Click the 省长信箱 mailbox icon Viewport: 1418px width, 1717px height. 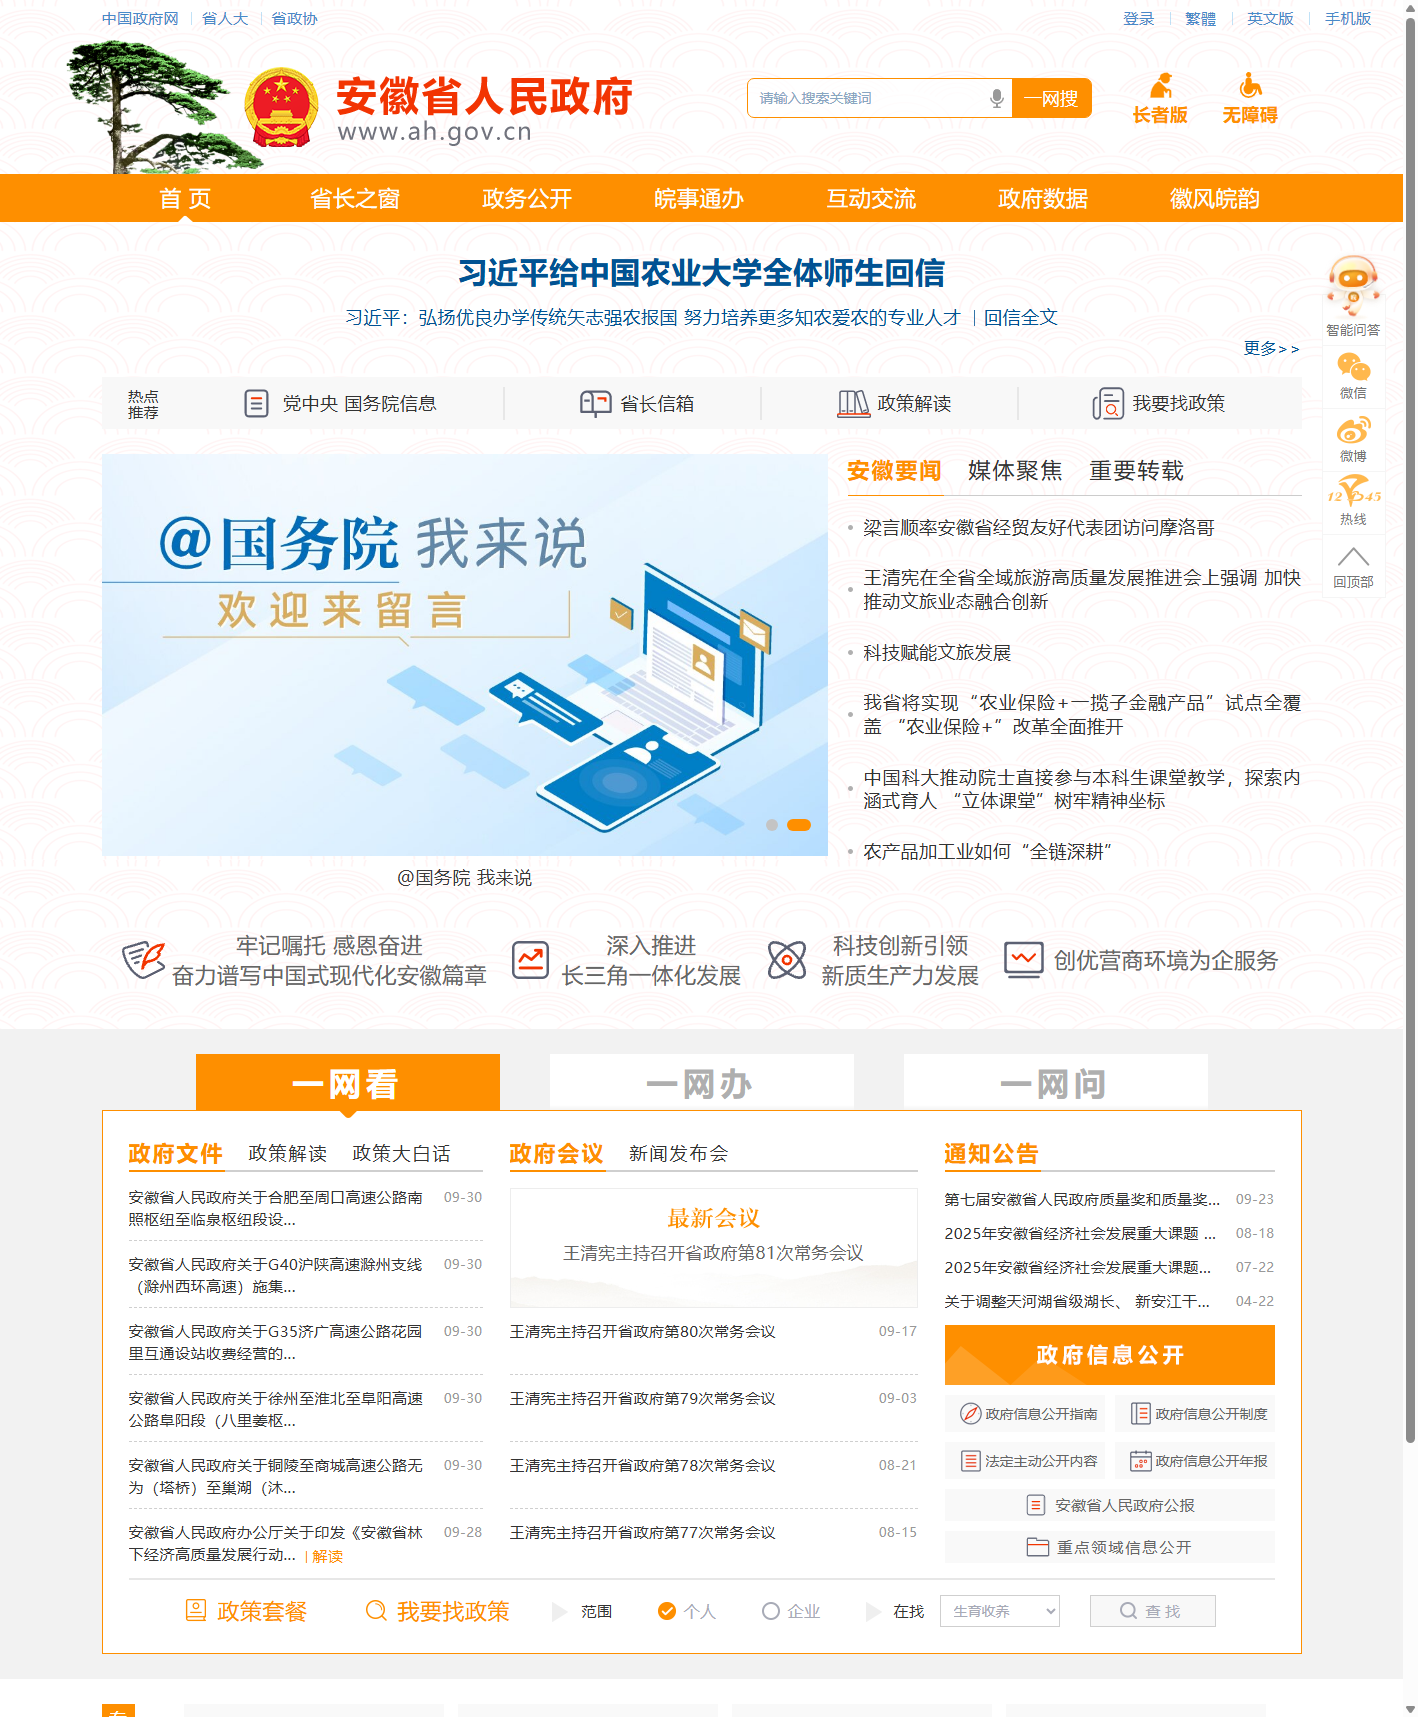595,403
